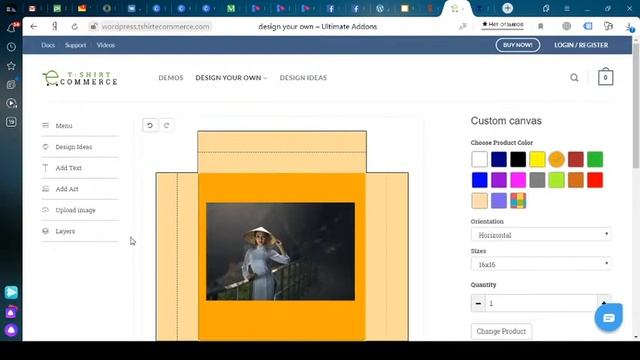Choose the magenta product color
The height and width of the screenshot is (360, 640).
[518, 180]
